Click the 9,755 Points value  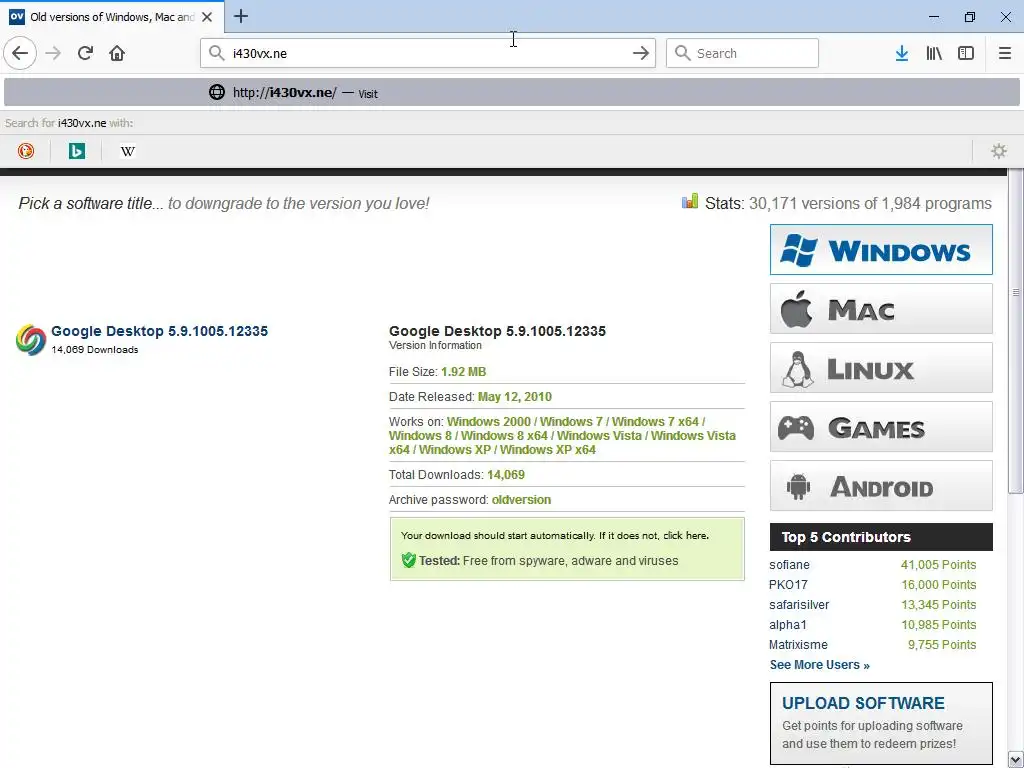(942, 645)
